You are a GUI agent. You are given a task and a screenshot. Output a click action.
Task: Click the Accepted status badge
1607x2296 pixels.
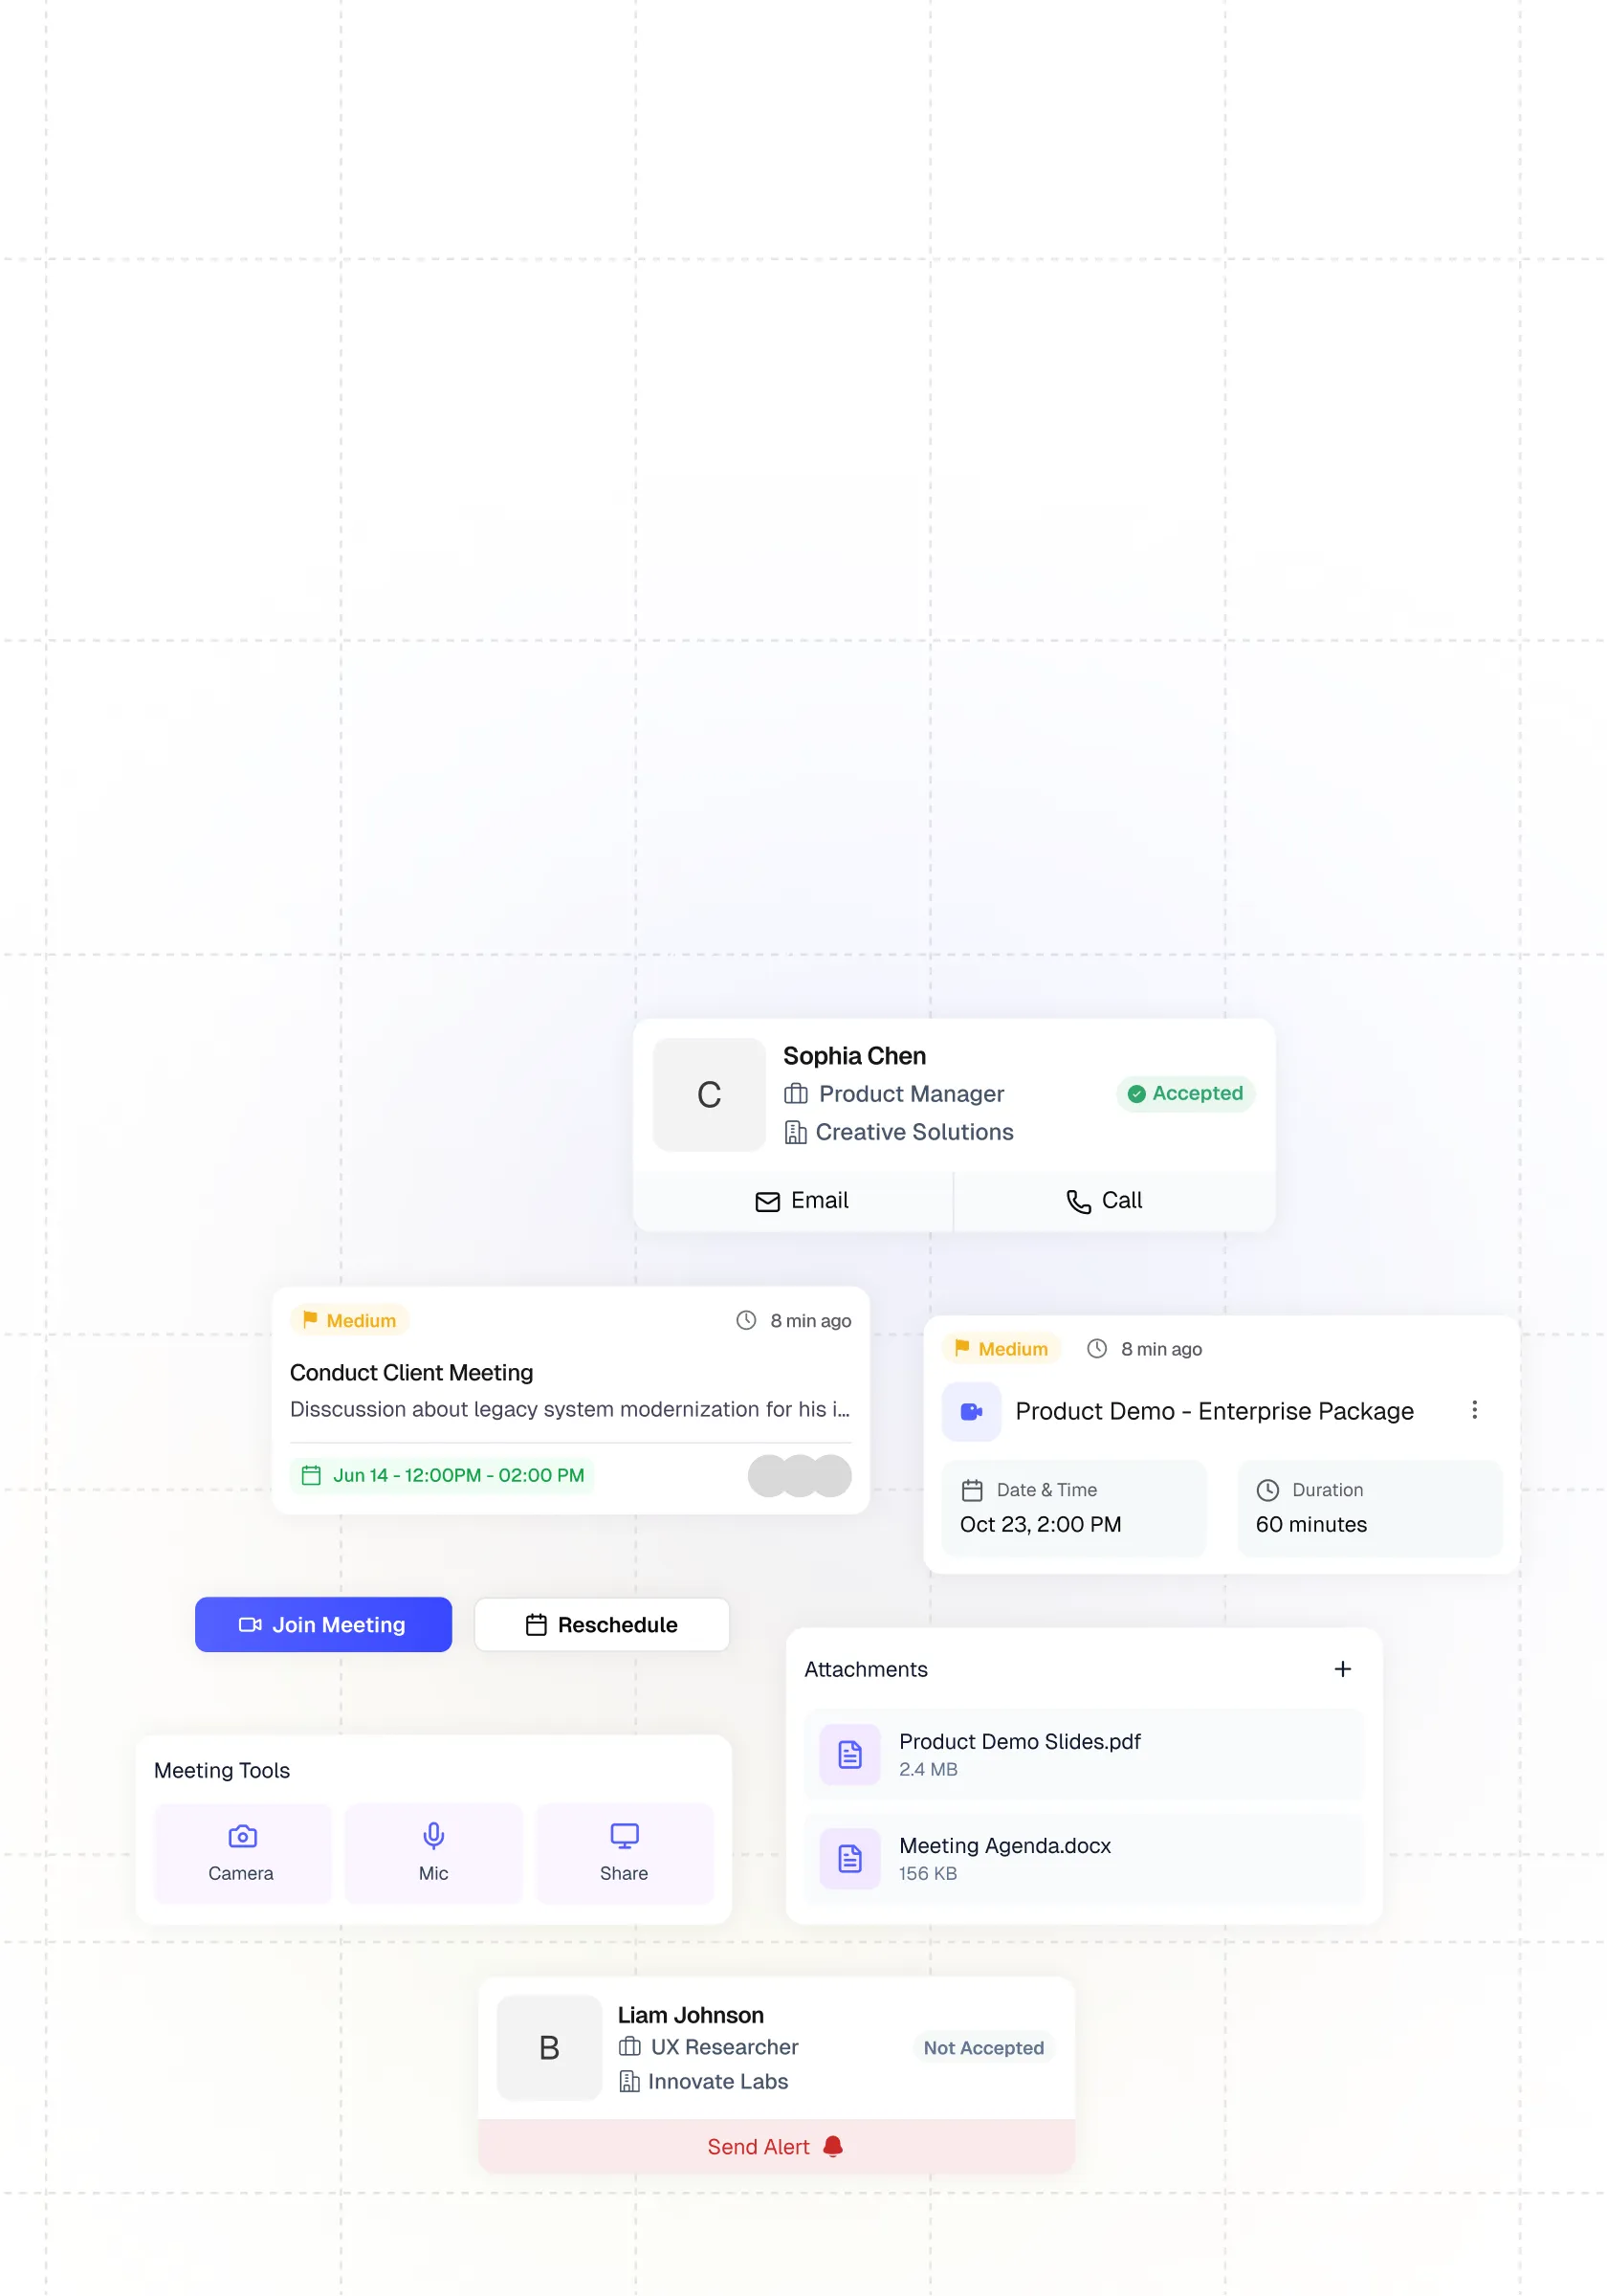point(1185,1093)
